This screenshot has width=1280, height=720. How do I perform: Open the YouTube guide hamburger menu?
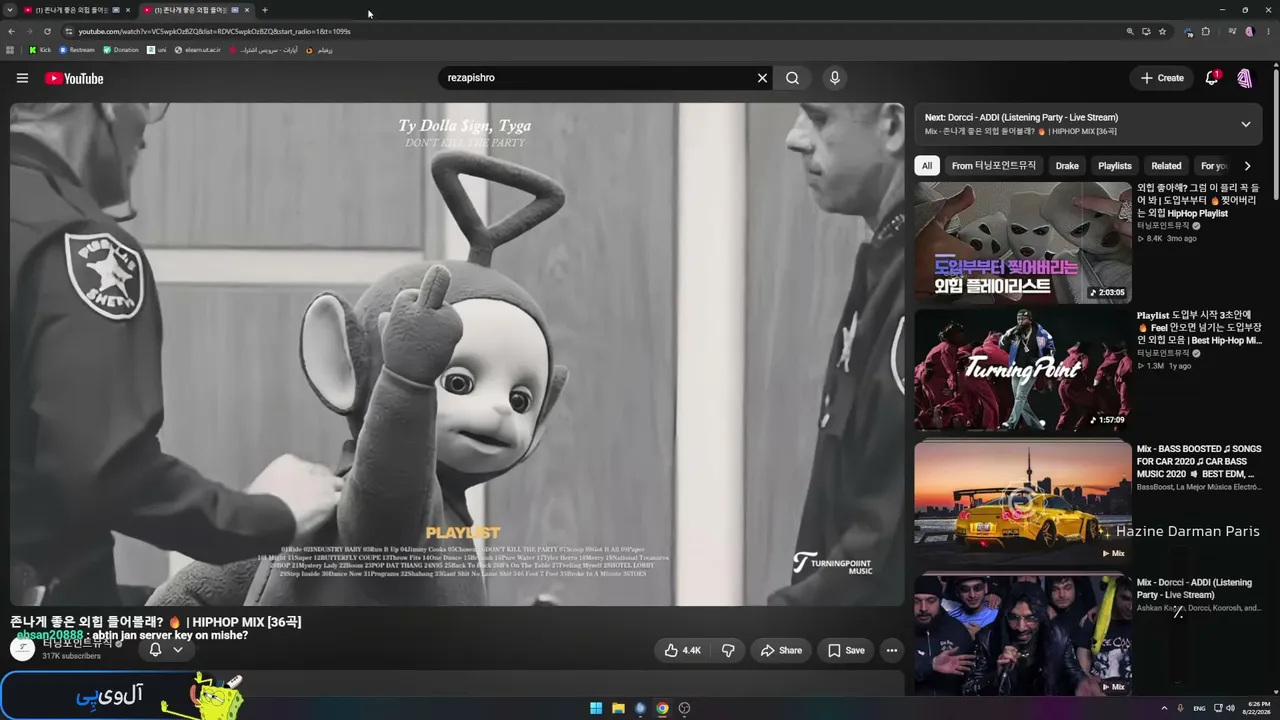point(22,78)
